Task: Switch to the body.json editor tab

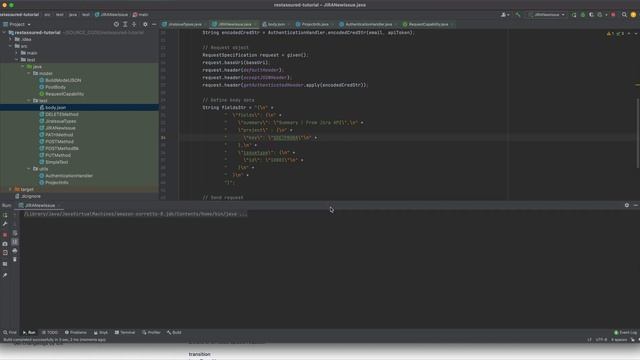Action: pos(274,24)
